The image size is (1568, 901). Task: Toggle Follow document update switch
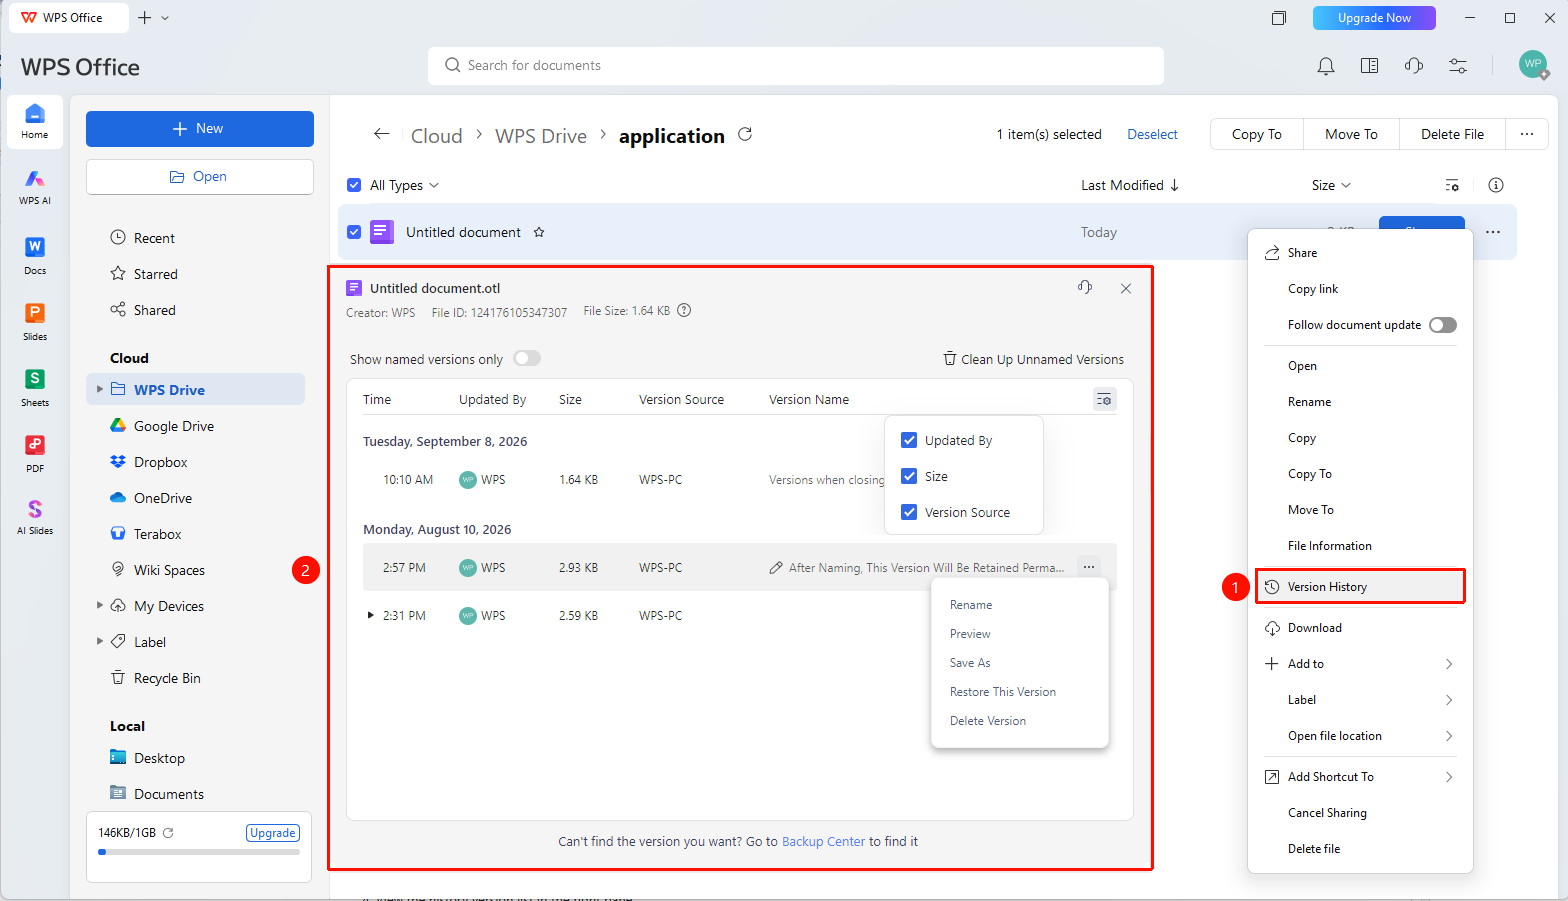click(x=1443, y=325)
